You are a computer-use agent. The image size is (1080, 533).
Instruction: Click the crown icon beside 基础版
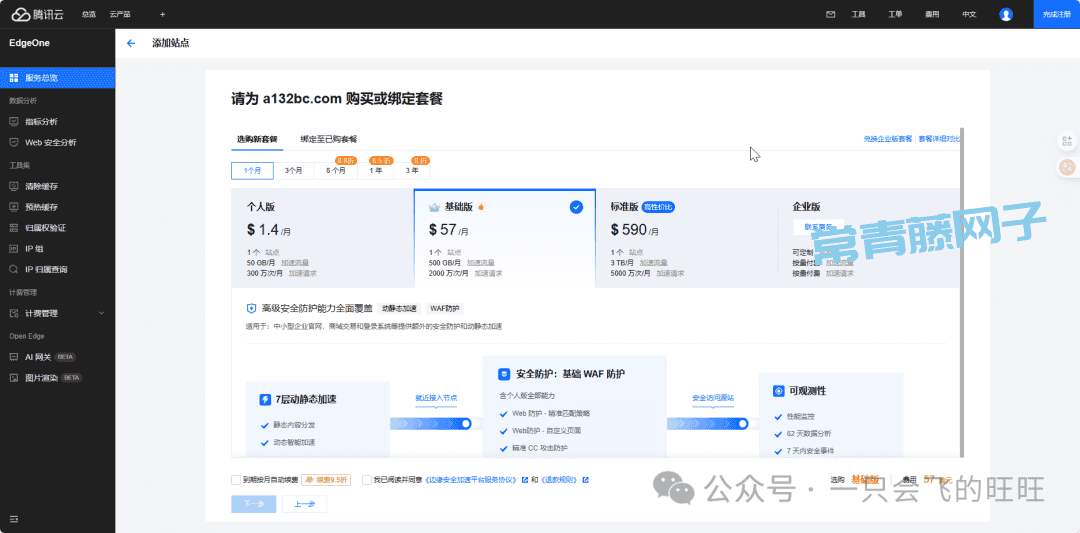pyautogui.click(x=435, y=207)
